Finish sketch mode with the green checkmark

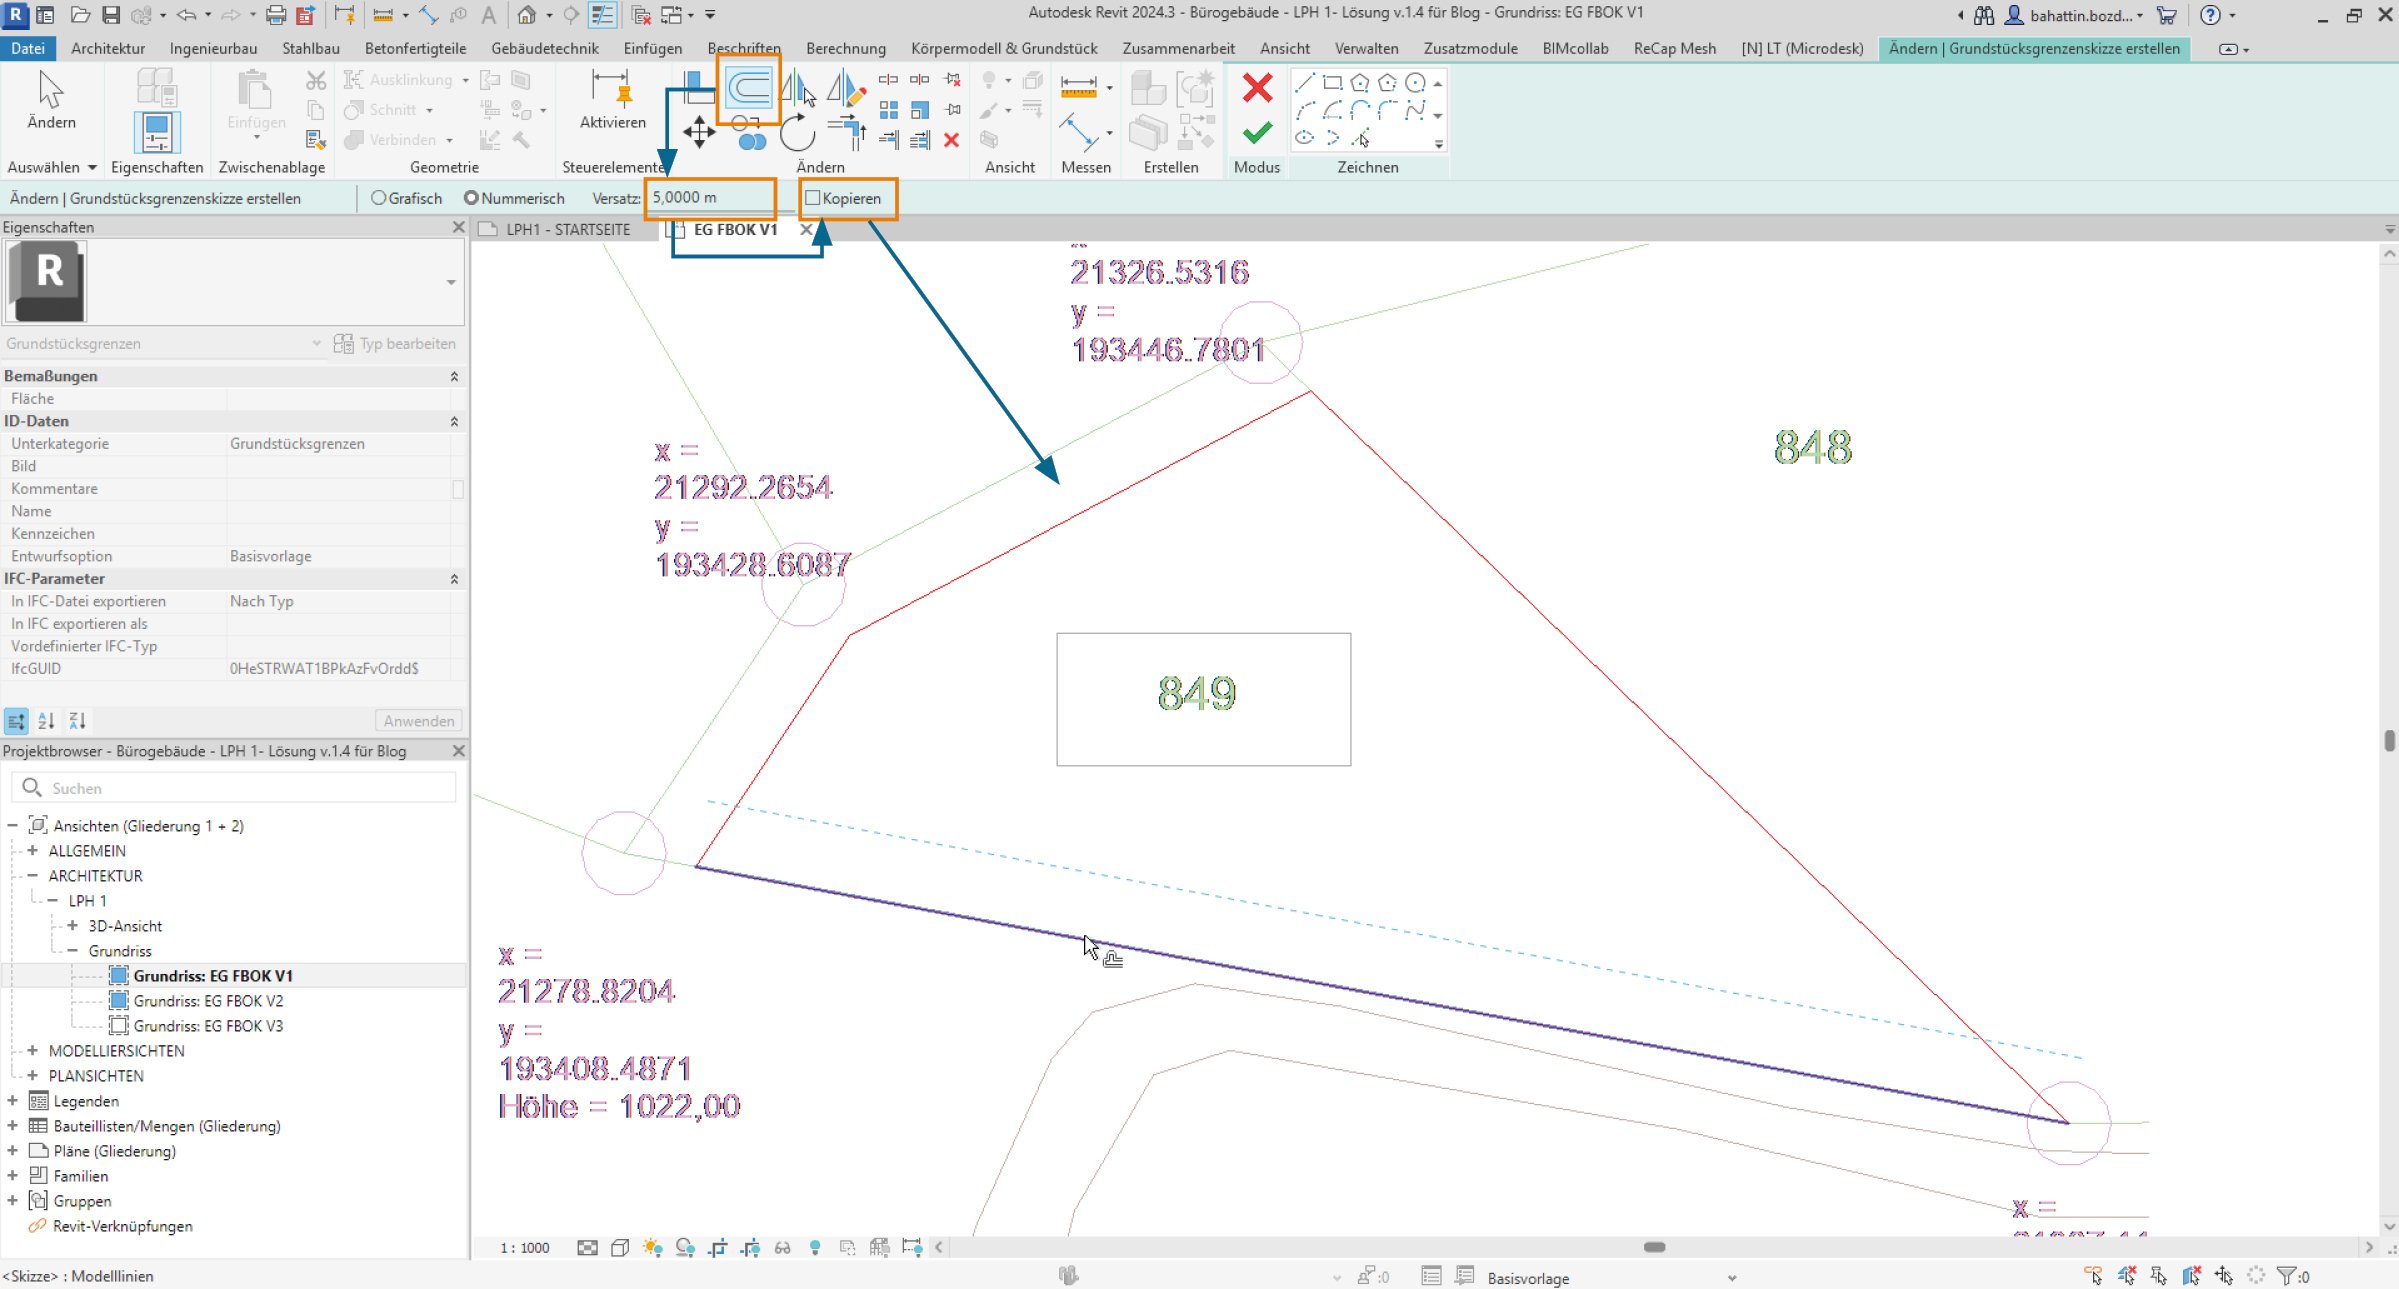click(1257, 133)
